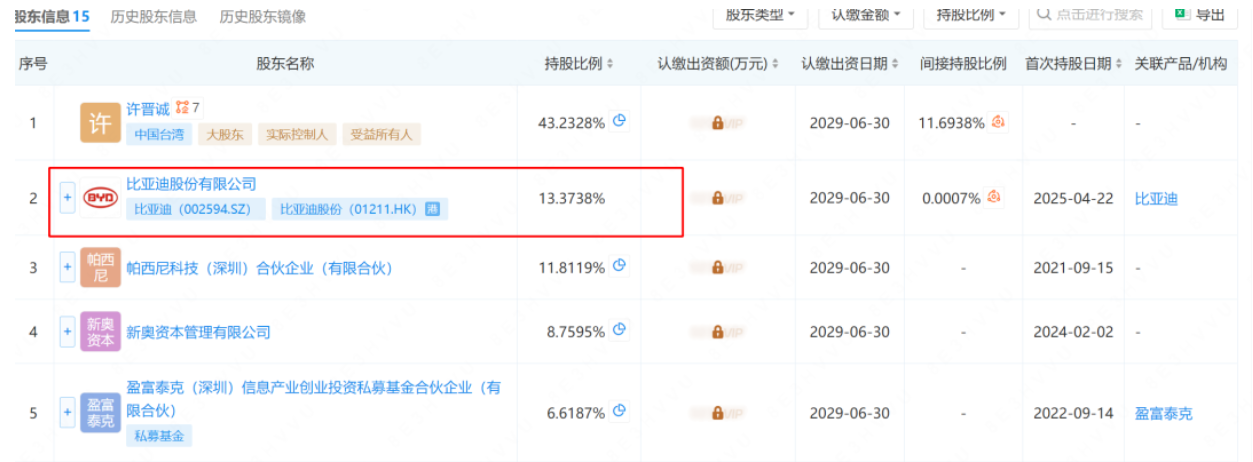Click the search input field
1253x462 pixels.
coord(1091,14)
